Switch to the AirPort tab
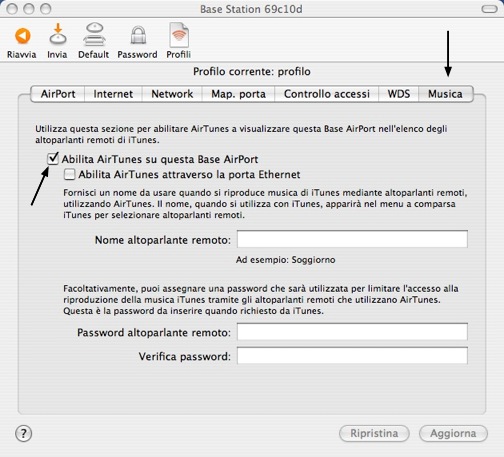 click(58, 94)
